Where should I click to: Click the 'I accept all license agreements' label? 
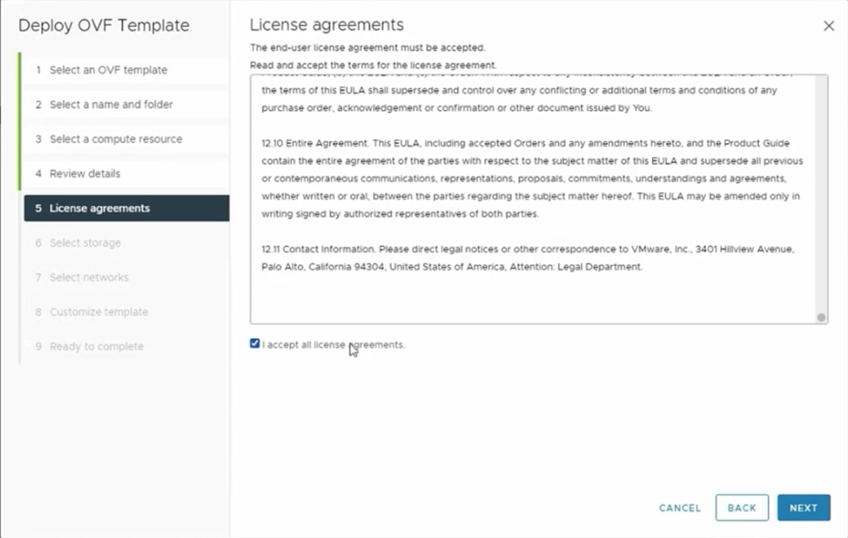pos(334,345)
